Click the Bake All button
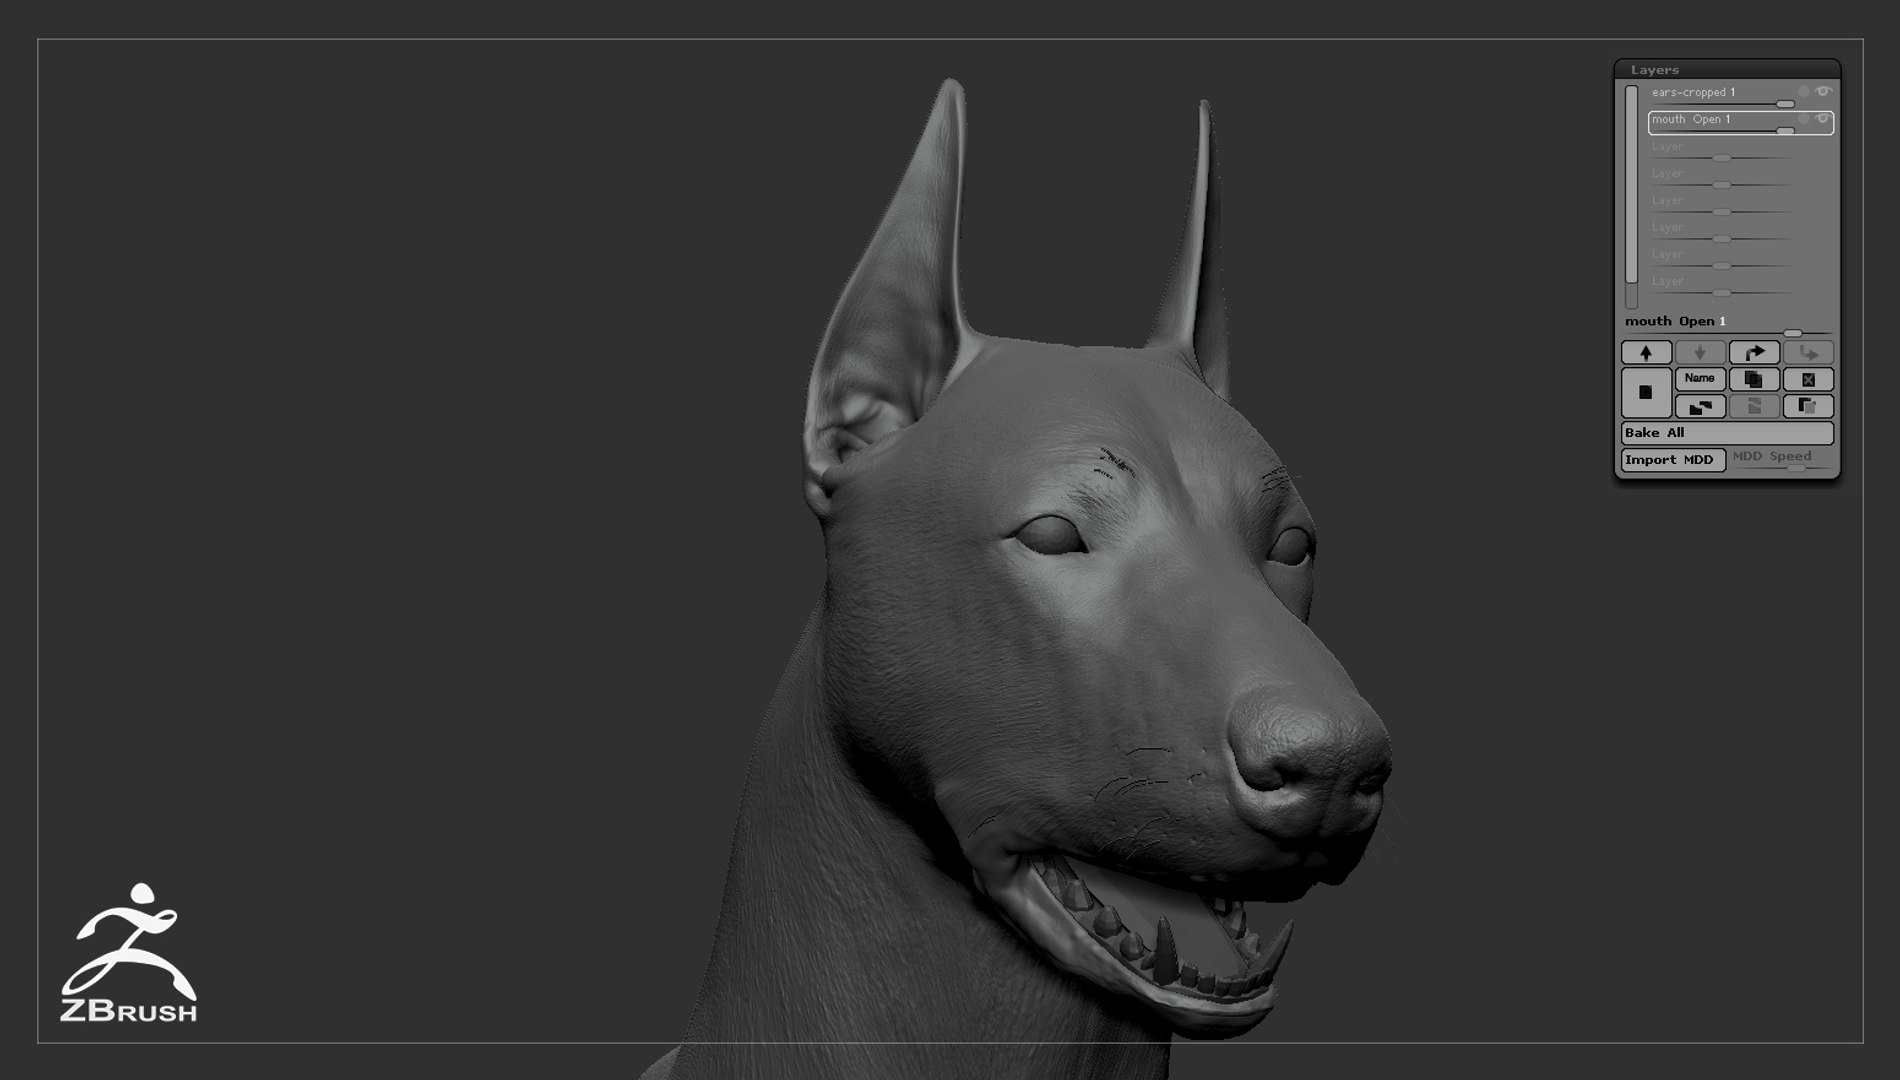1900x1080 pixels. (x=1727, y=433)
